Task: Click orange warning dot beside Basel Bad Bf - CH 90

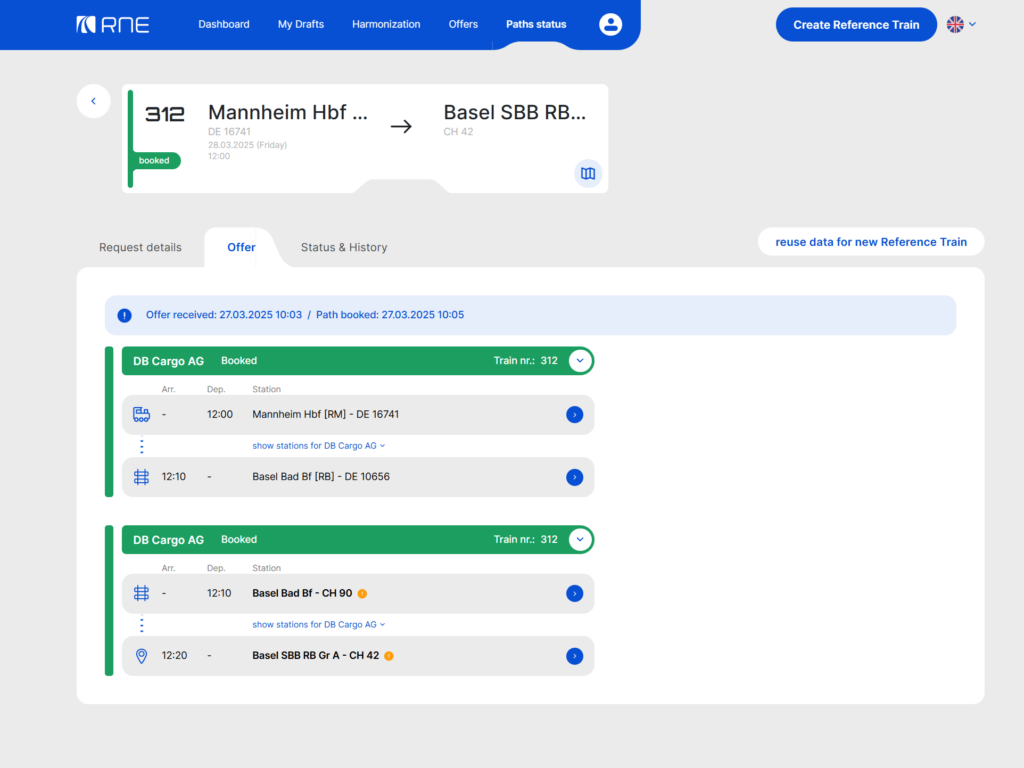Action: click(x=362, y=594)
